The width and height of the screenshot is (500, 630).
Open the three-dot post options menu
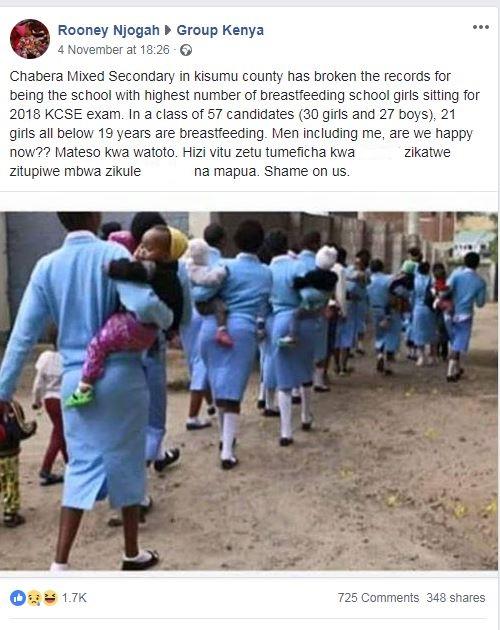(x=481, y=27)
